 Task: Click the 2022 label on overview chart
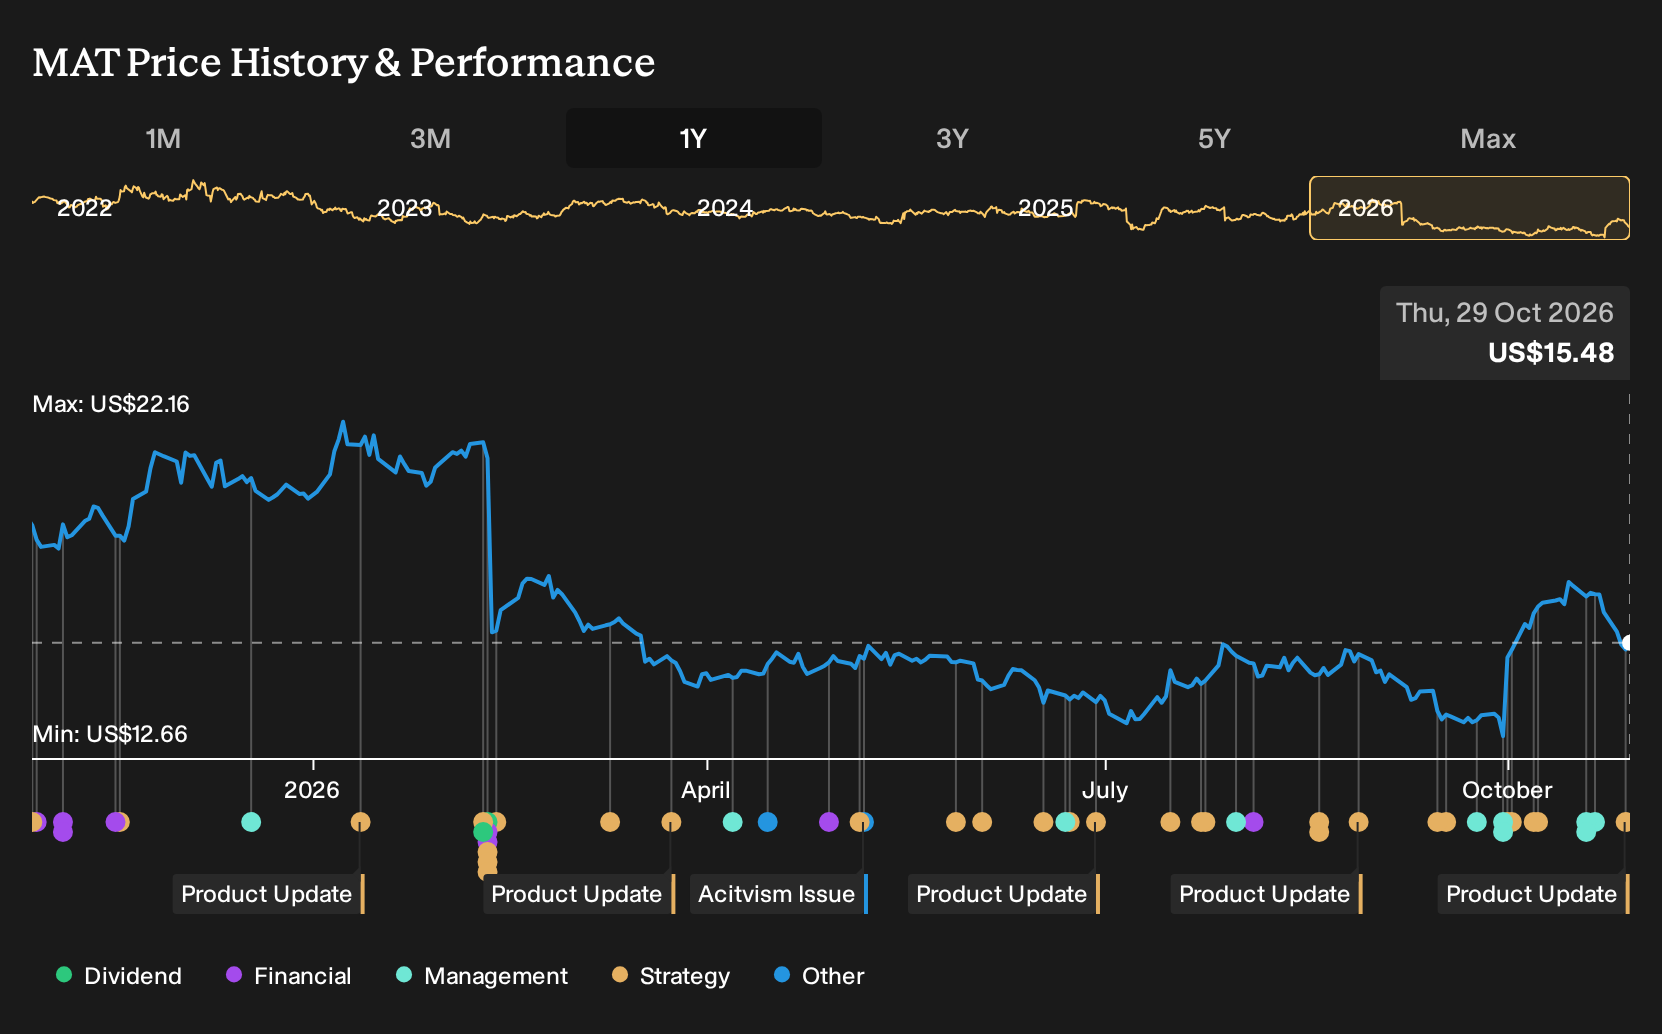click(85, 208)
